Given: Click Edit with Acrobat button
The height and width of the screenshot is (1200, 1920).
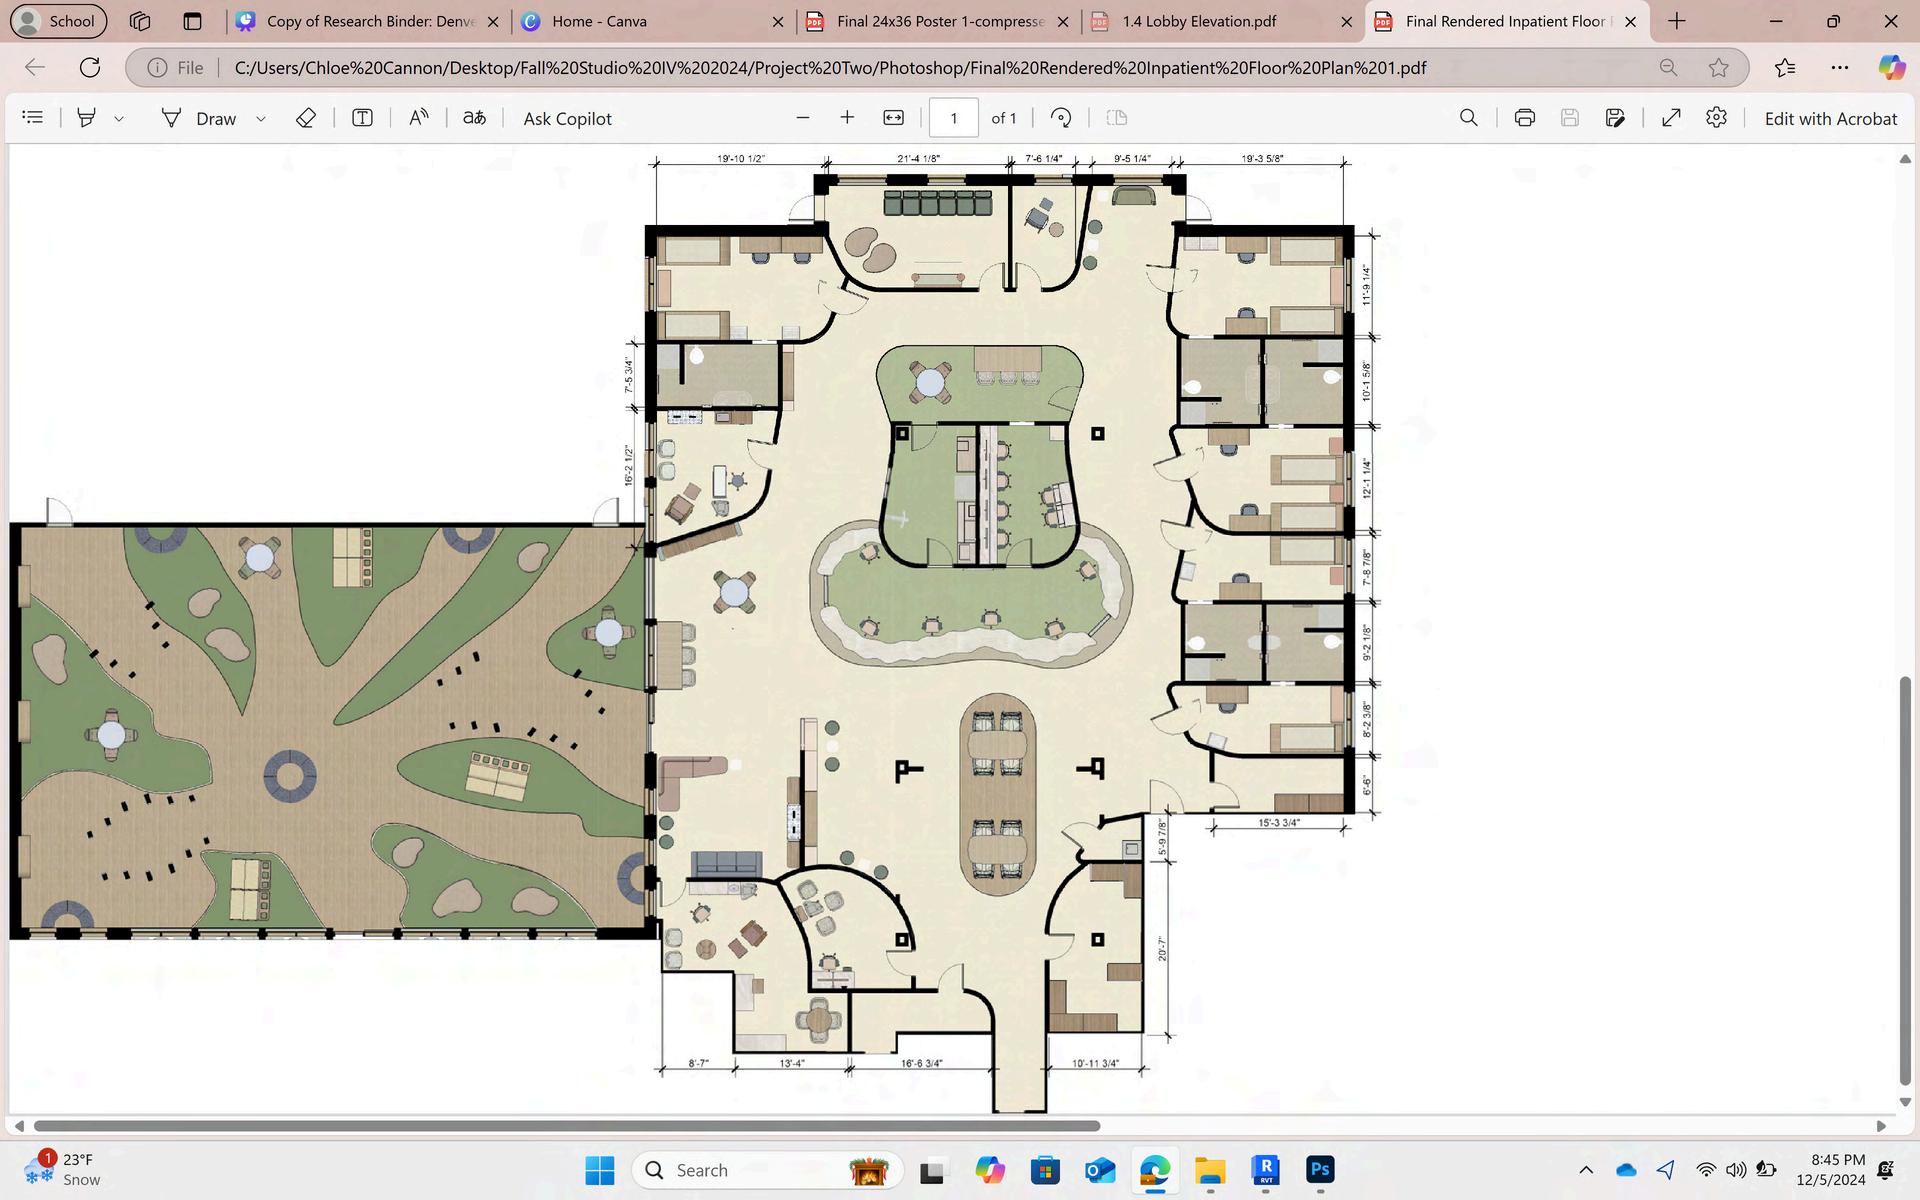Looking at the screenshot, I should (x=1829, y=118).
